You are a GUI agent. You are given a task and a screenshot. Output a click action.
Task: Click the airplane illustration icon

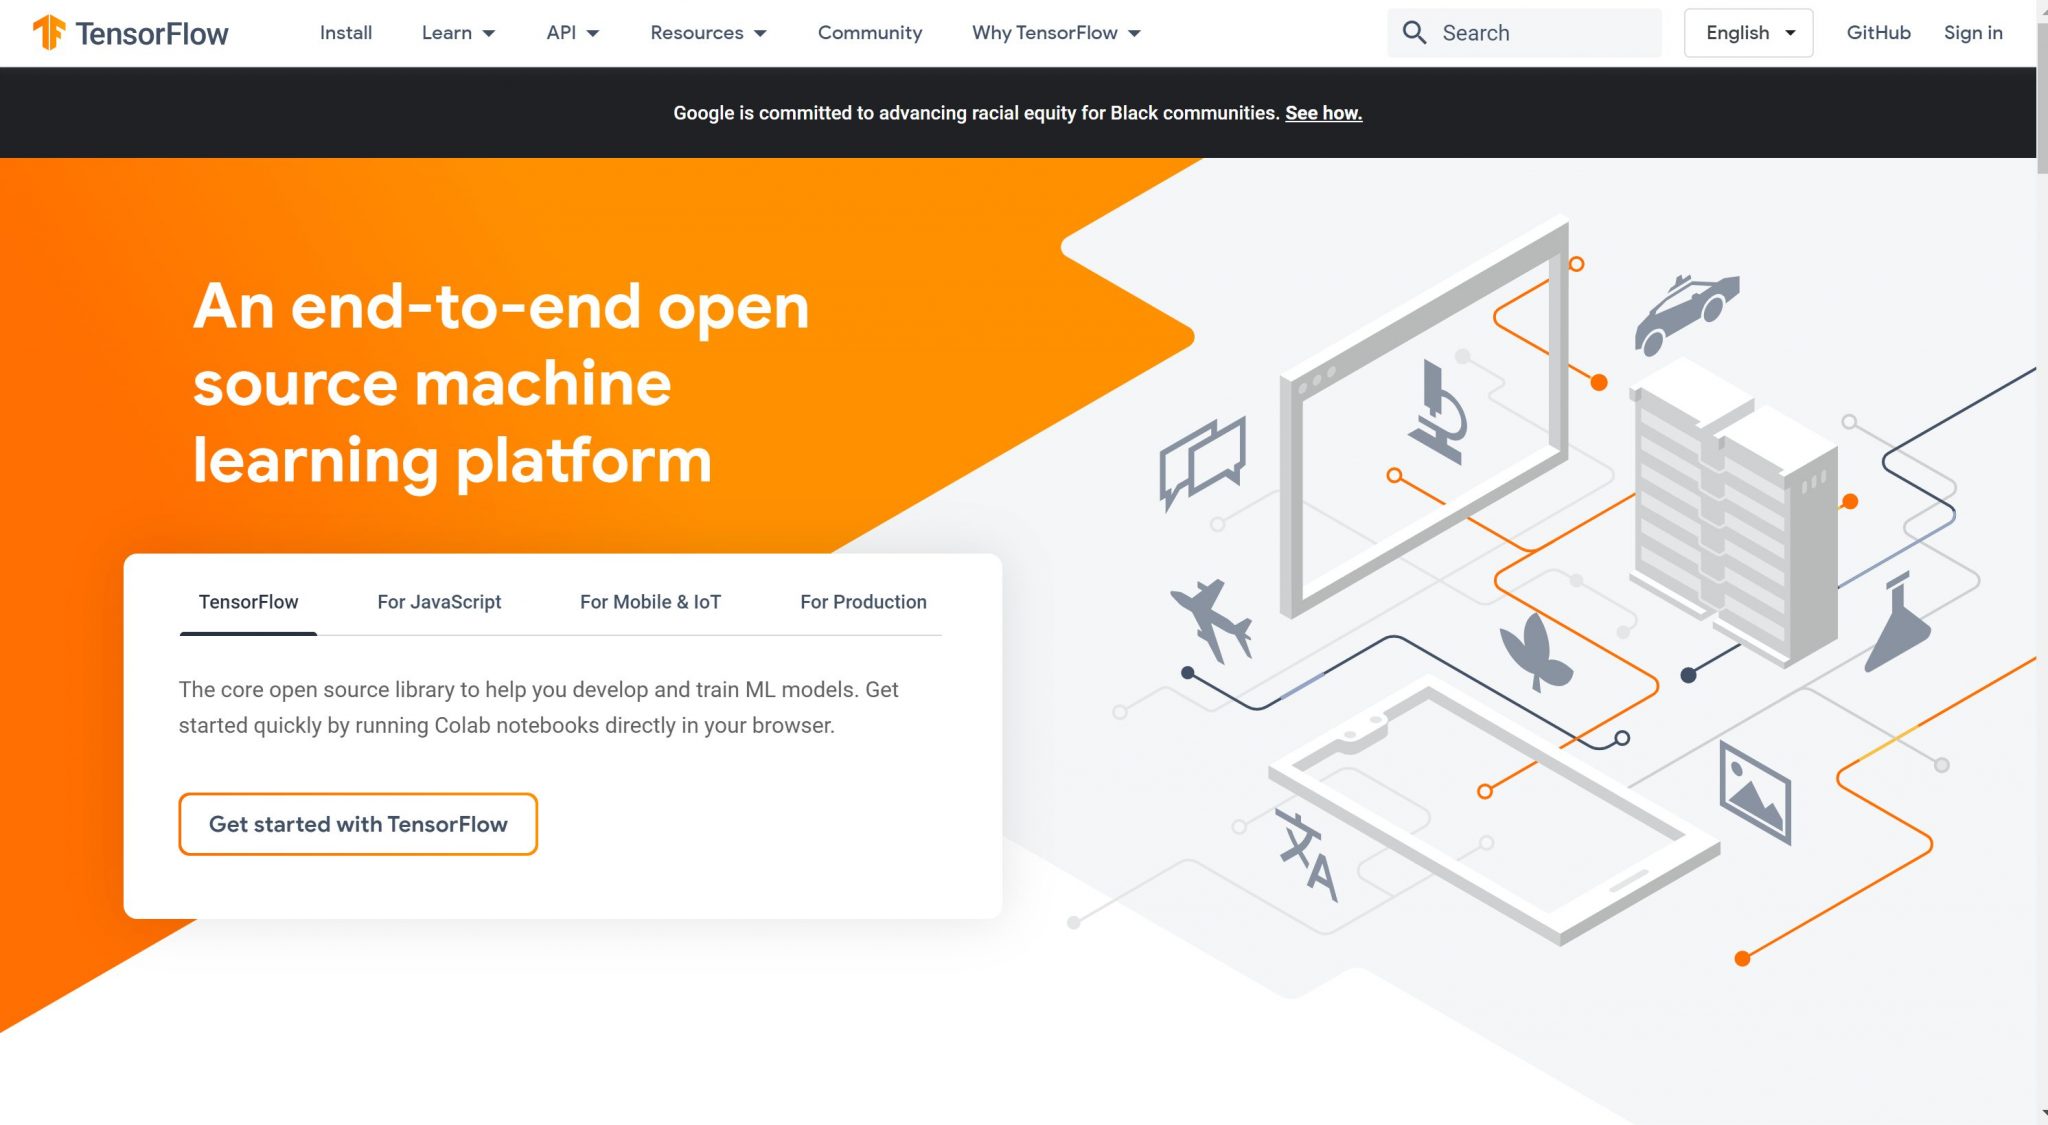[1211, 620]
